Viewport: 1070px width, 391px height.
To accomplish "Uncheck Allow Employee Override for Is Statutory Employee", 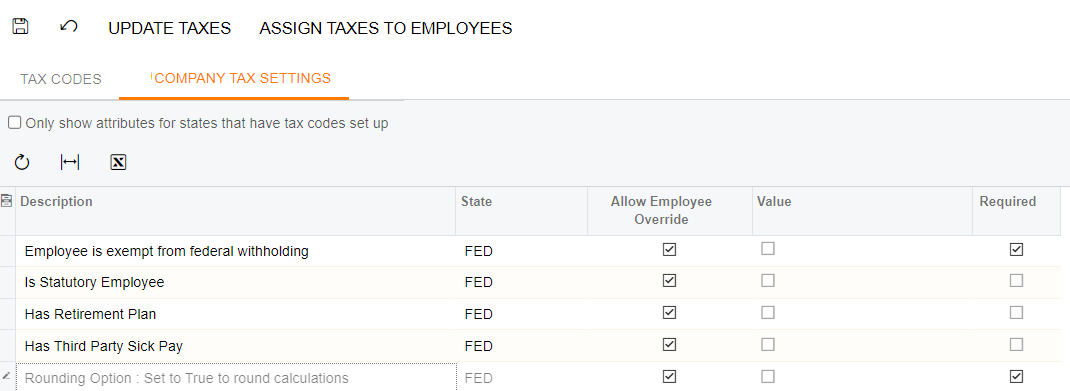I will [669, 280].
